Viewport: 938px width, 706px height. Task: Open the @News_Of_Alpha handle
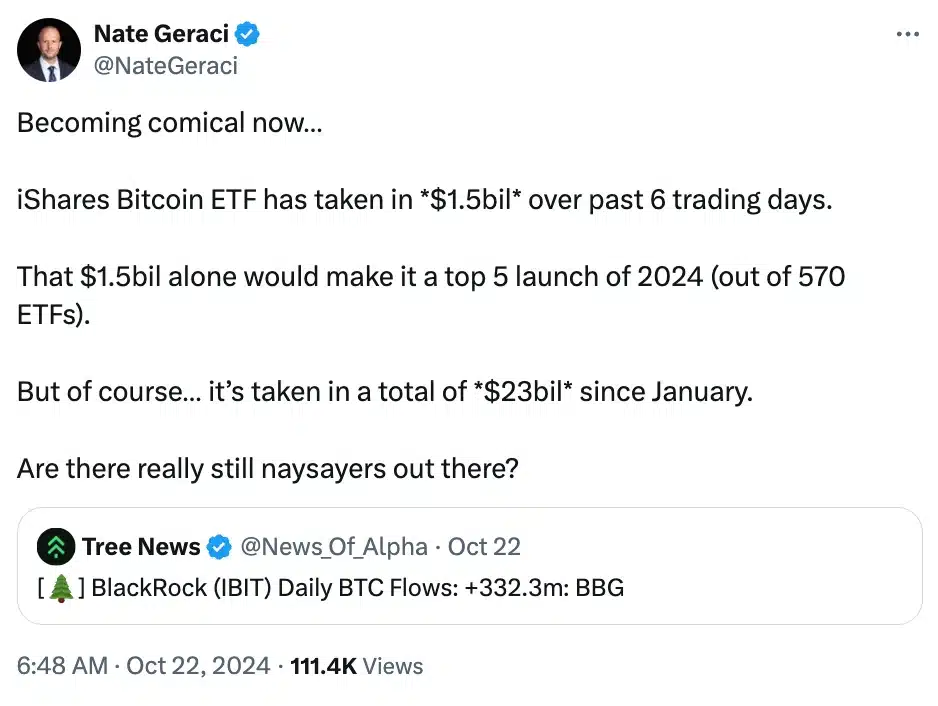(x=335, y=547)
